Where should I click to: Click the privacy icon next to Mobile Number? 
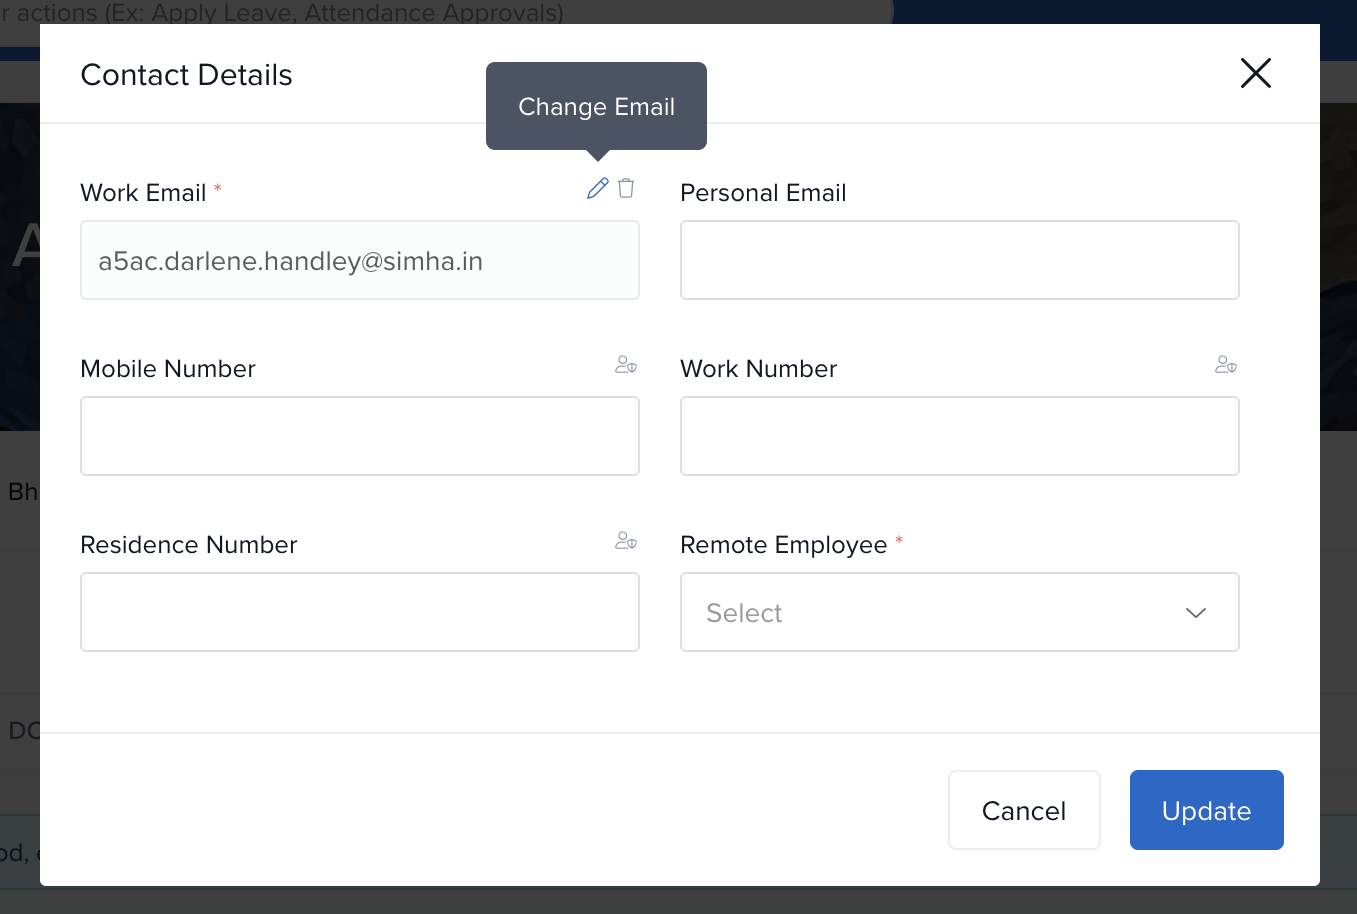[626, 365]
